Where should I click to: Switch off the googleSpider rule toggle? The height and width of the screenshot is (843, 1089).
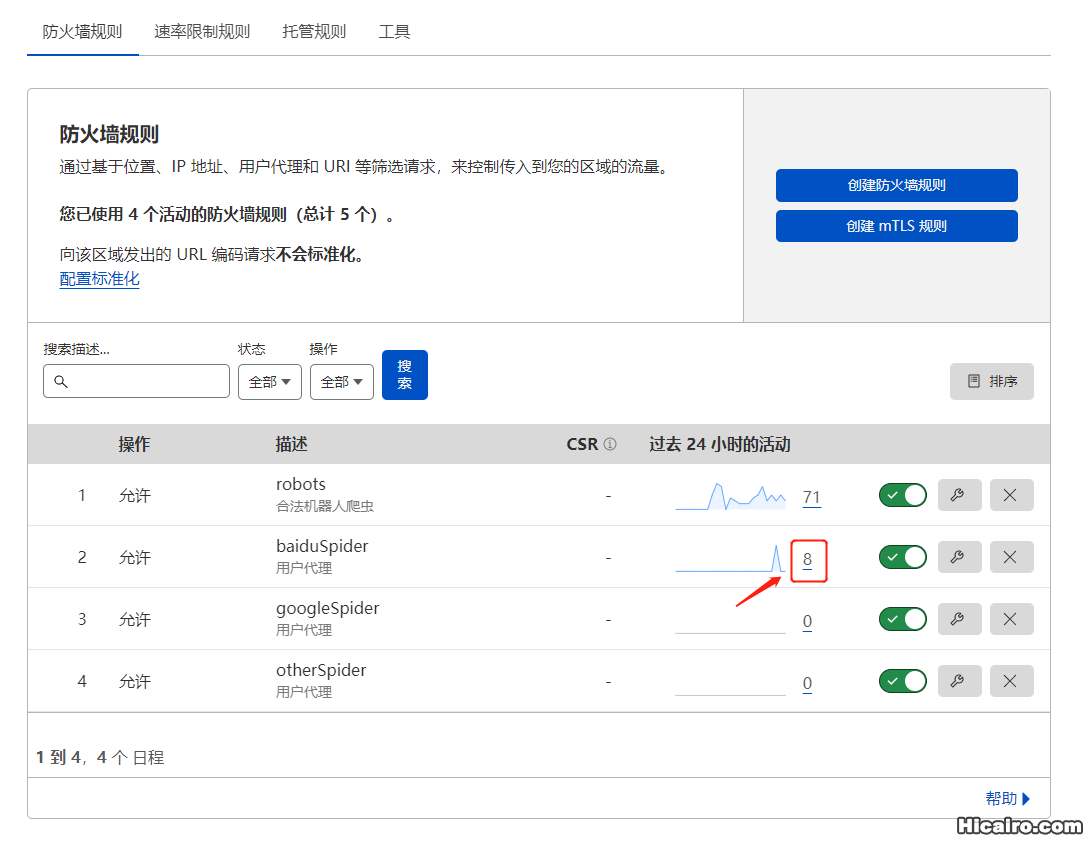(902, 618)
